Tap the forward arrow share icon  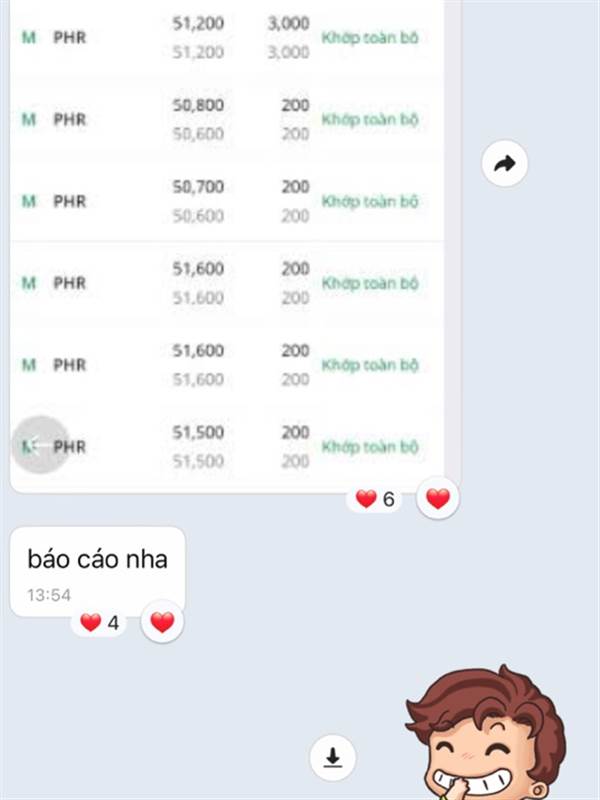tap(505, 164)
